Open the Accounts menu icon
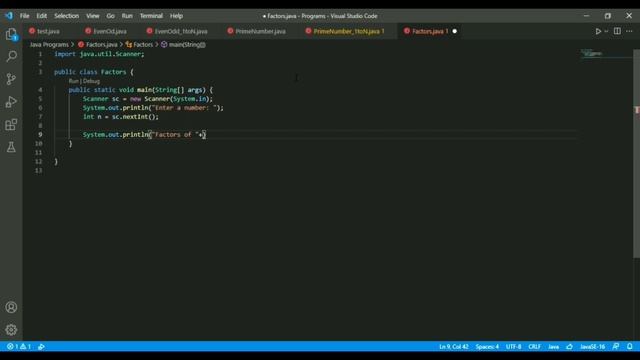The width and height of the screenshot is (640, 360). (11, 307)
